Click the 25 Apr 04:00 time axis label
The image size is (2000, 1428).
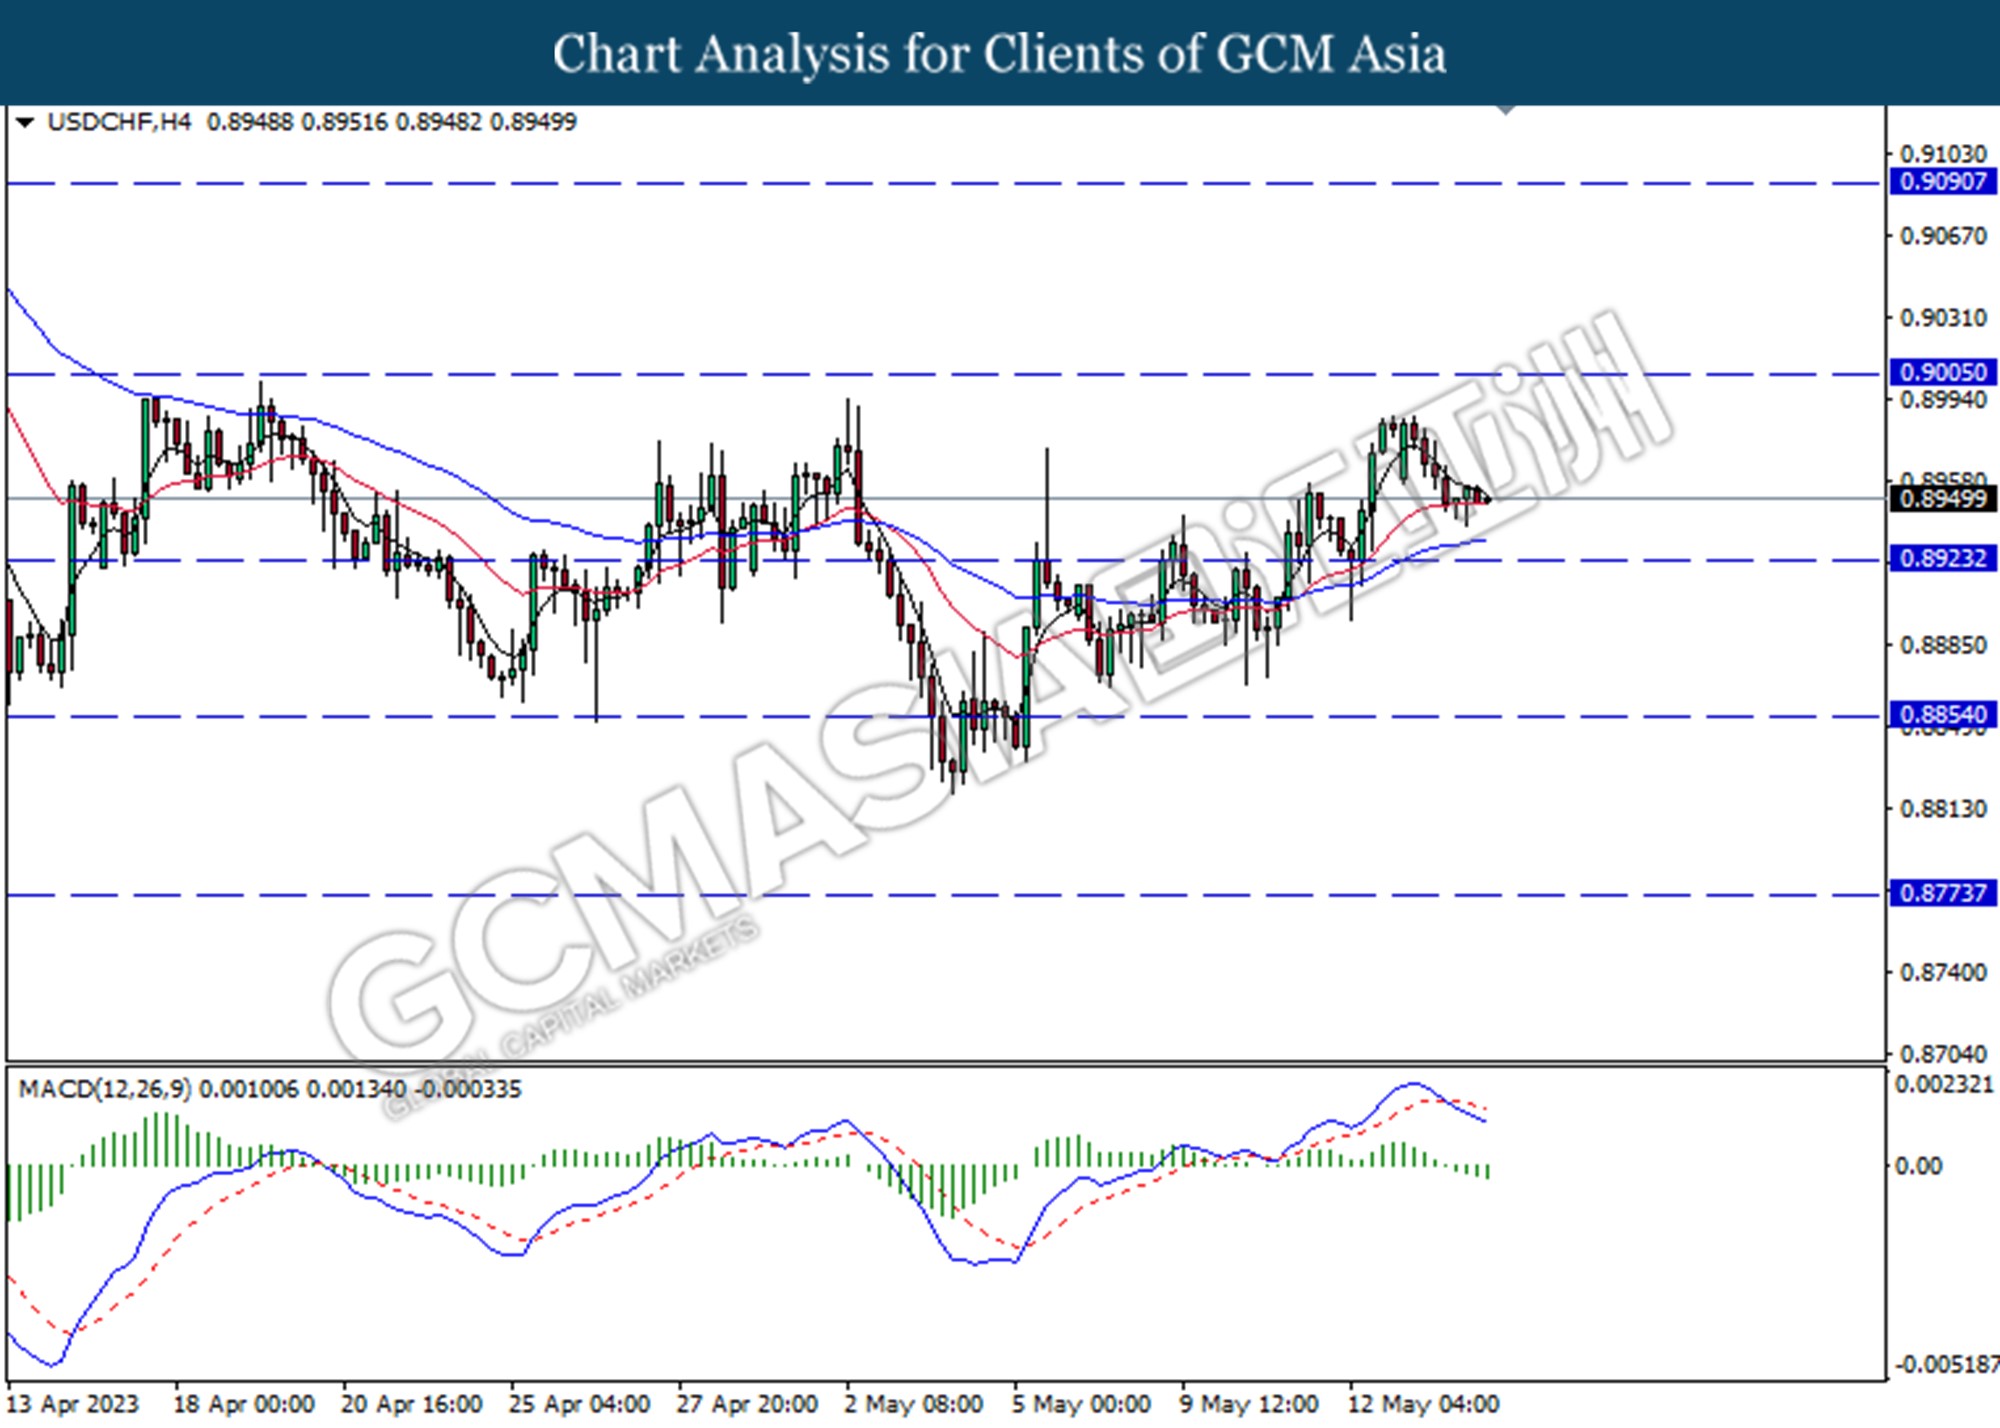579,1404
